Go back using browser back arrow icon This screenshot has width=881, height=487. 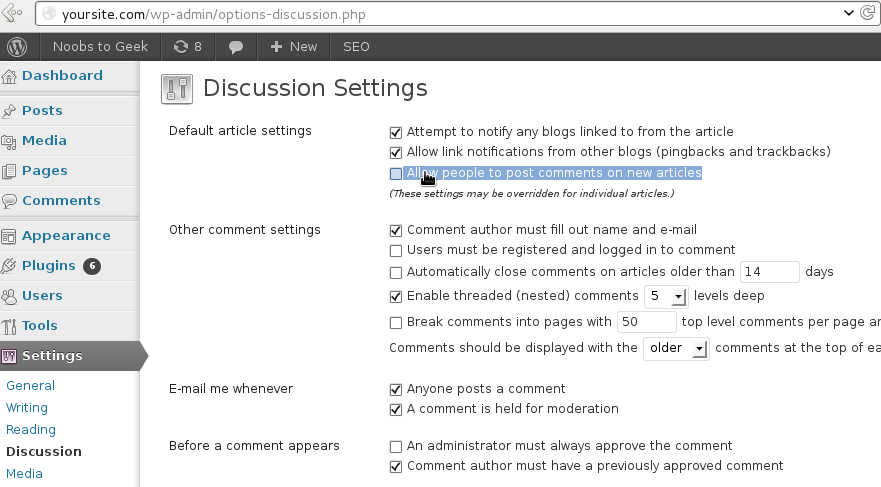12,12
